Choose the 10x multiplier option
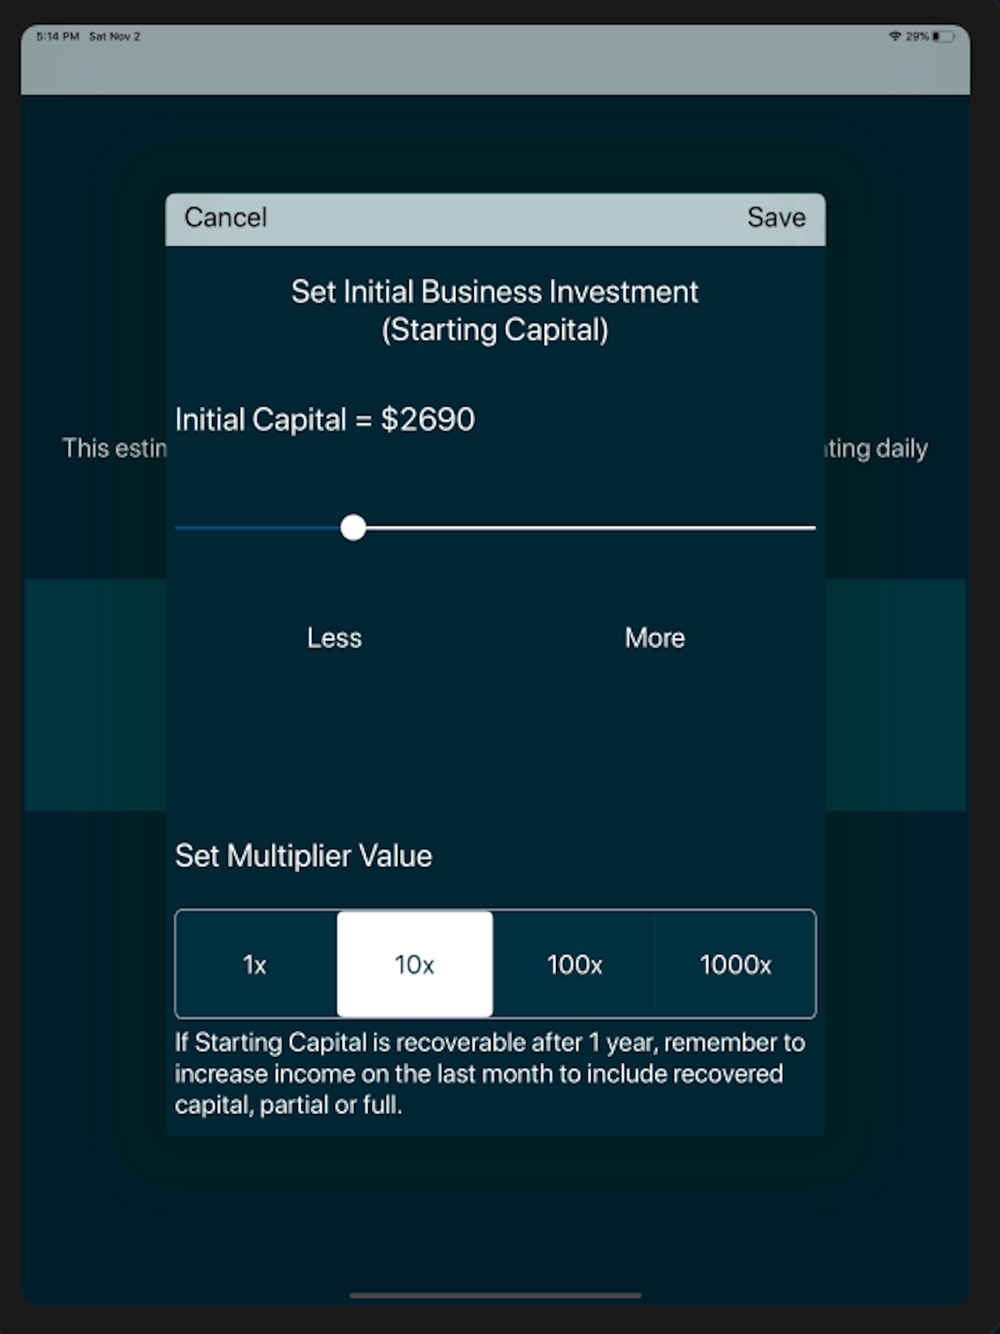The image size is (1000, 1334). [x=414, y=964]
